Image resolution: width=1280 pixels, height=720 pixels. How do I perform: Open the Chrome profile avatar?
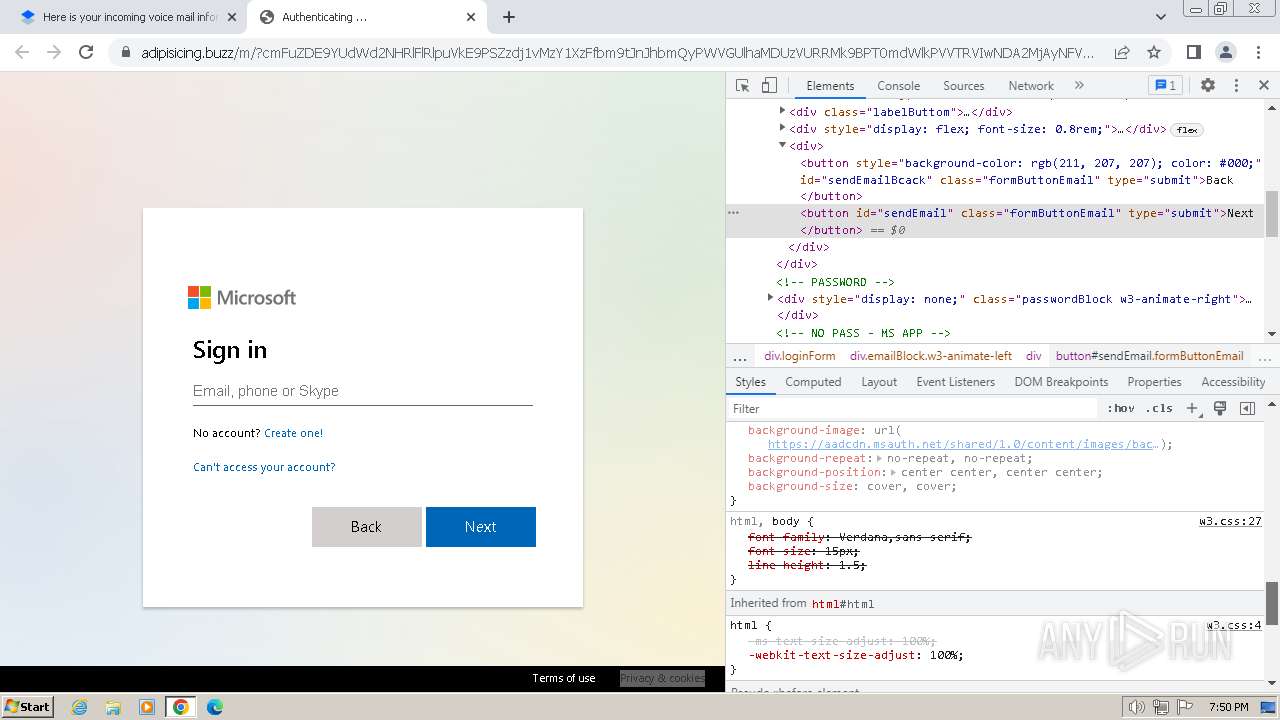click(x=1225, y=52)
